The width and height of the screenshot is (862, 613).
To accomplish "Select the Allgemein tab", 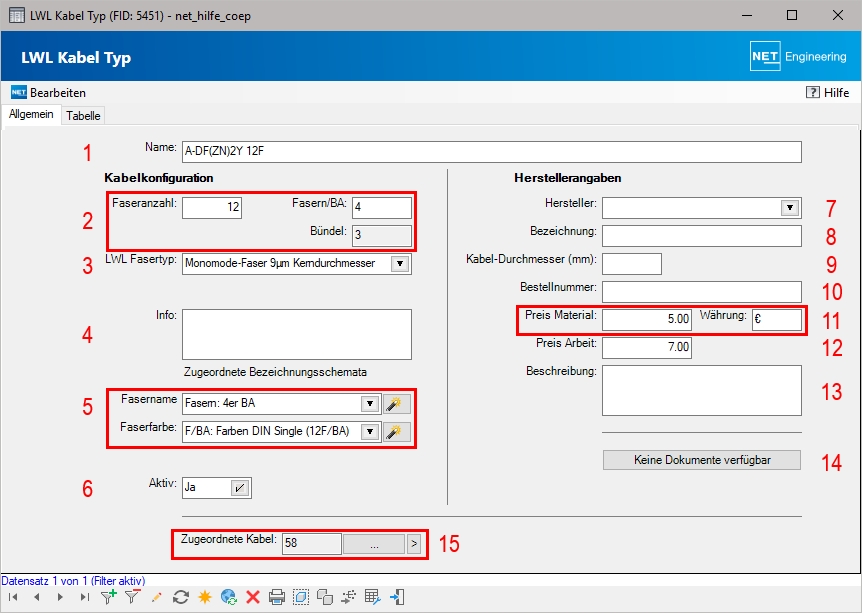I will (31, 114).
